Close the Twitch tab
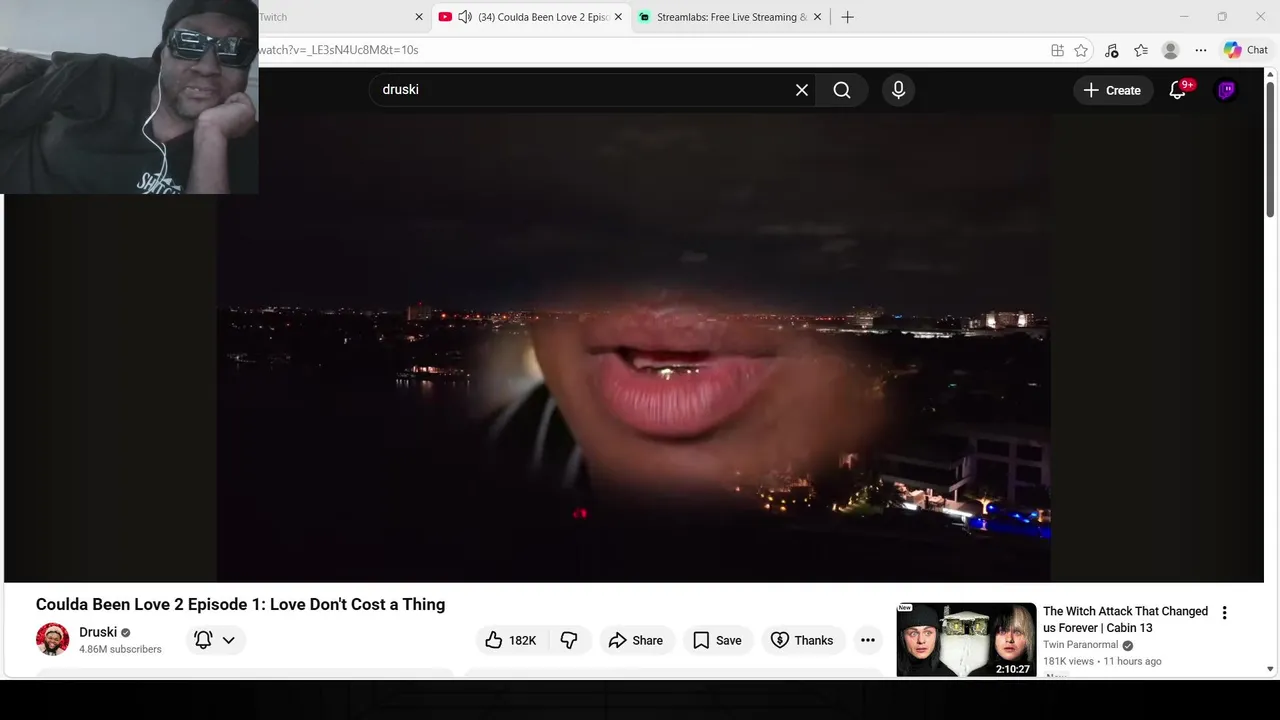Screen dimensions: 1280x720 419,17
